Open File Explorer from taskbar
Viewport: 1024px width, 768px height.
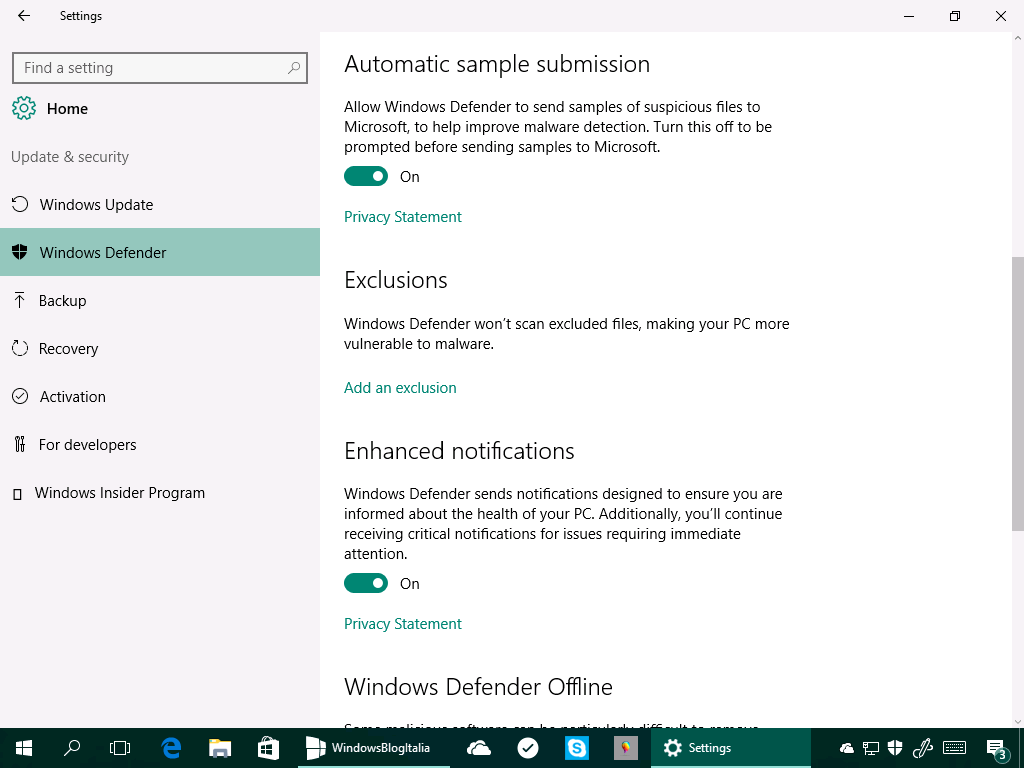220,748
